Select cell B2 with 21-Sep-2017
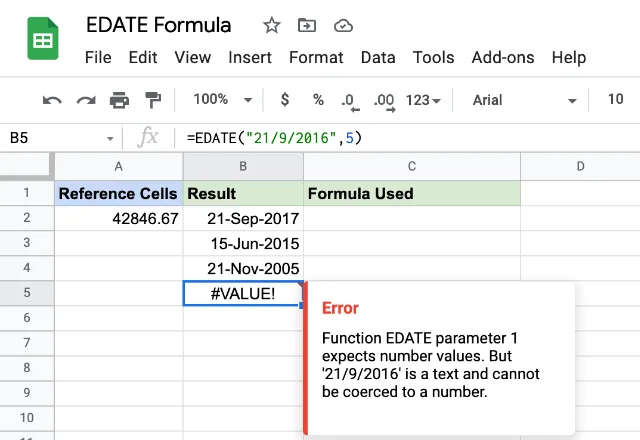This screenshot has width=640, height=440. pyautogui.click(x=243, y=218)
